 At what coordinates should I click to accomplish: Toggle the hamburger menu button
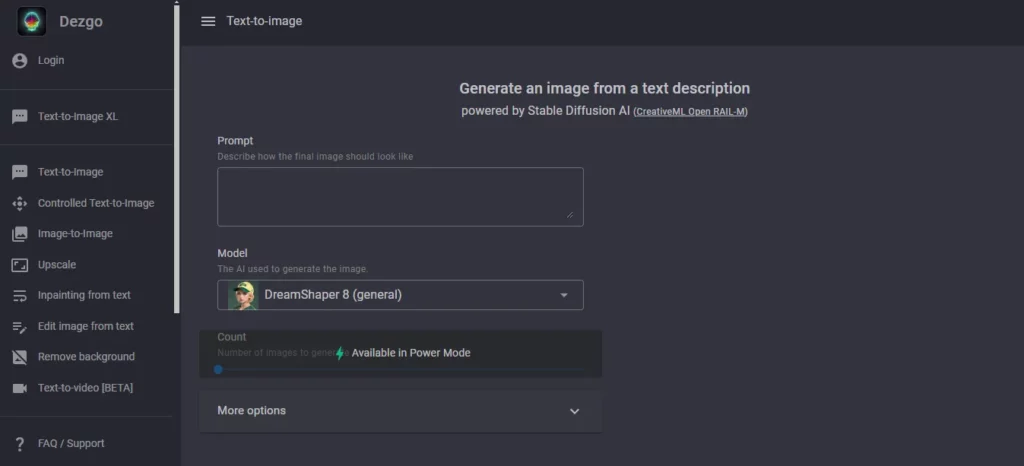pyautogui.click(x=208, y=22)
